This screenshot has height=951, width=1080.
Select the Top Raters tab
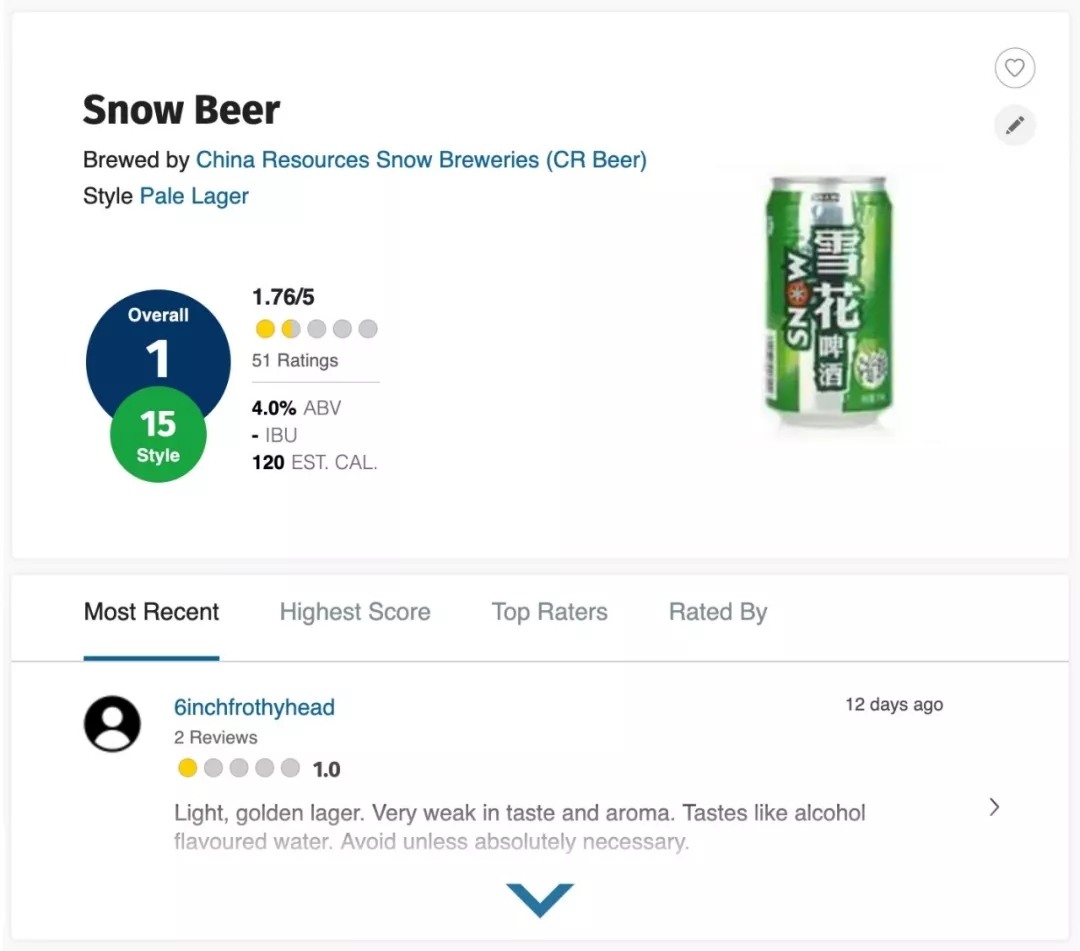pos(549,612)
